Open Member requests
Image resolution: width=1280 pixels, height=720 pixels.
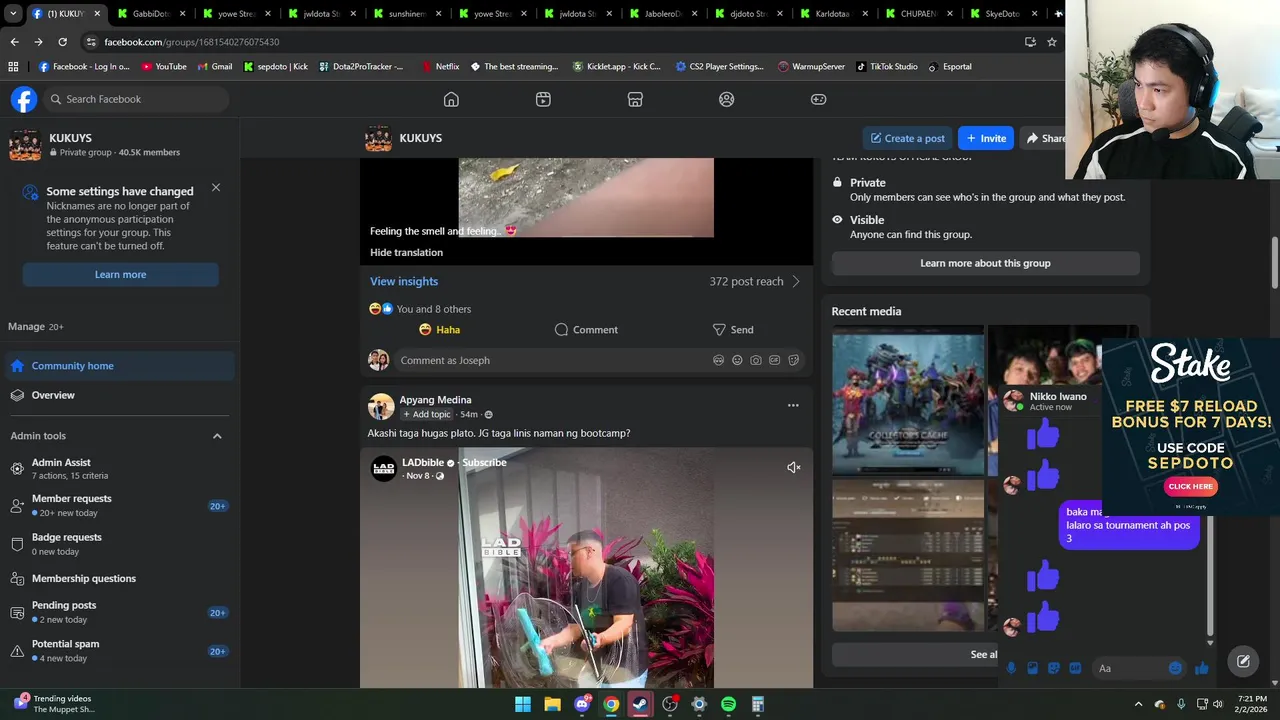[120, 505]
